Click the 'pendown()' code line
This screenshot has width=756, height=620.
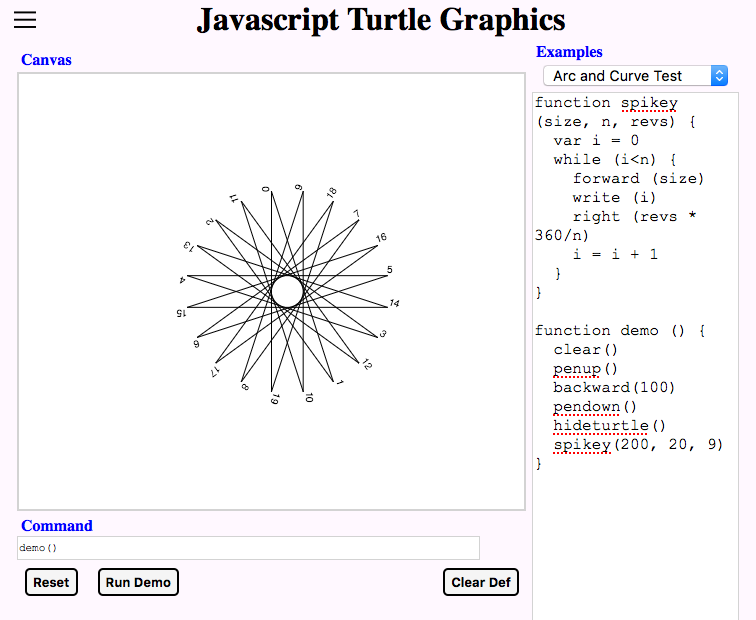click(595, 407)
